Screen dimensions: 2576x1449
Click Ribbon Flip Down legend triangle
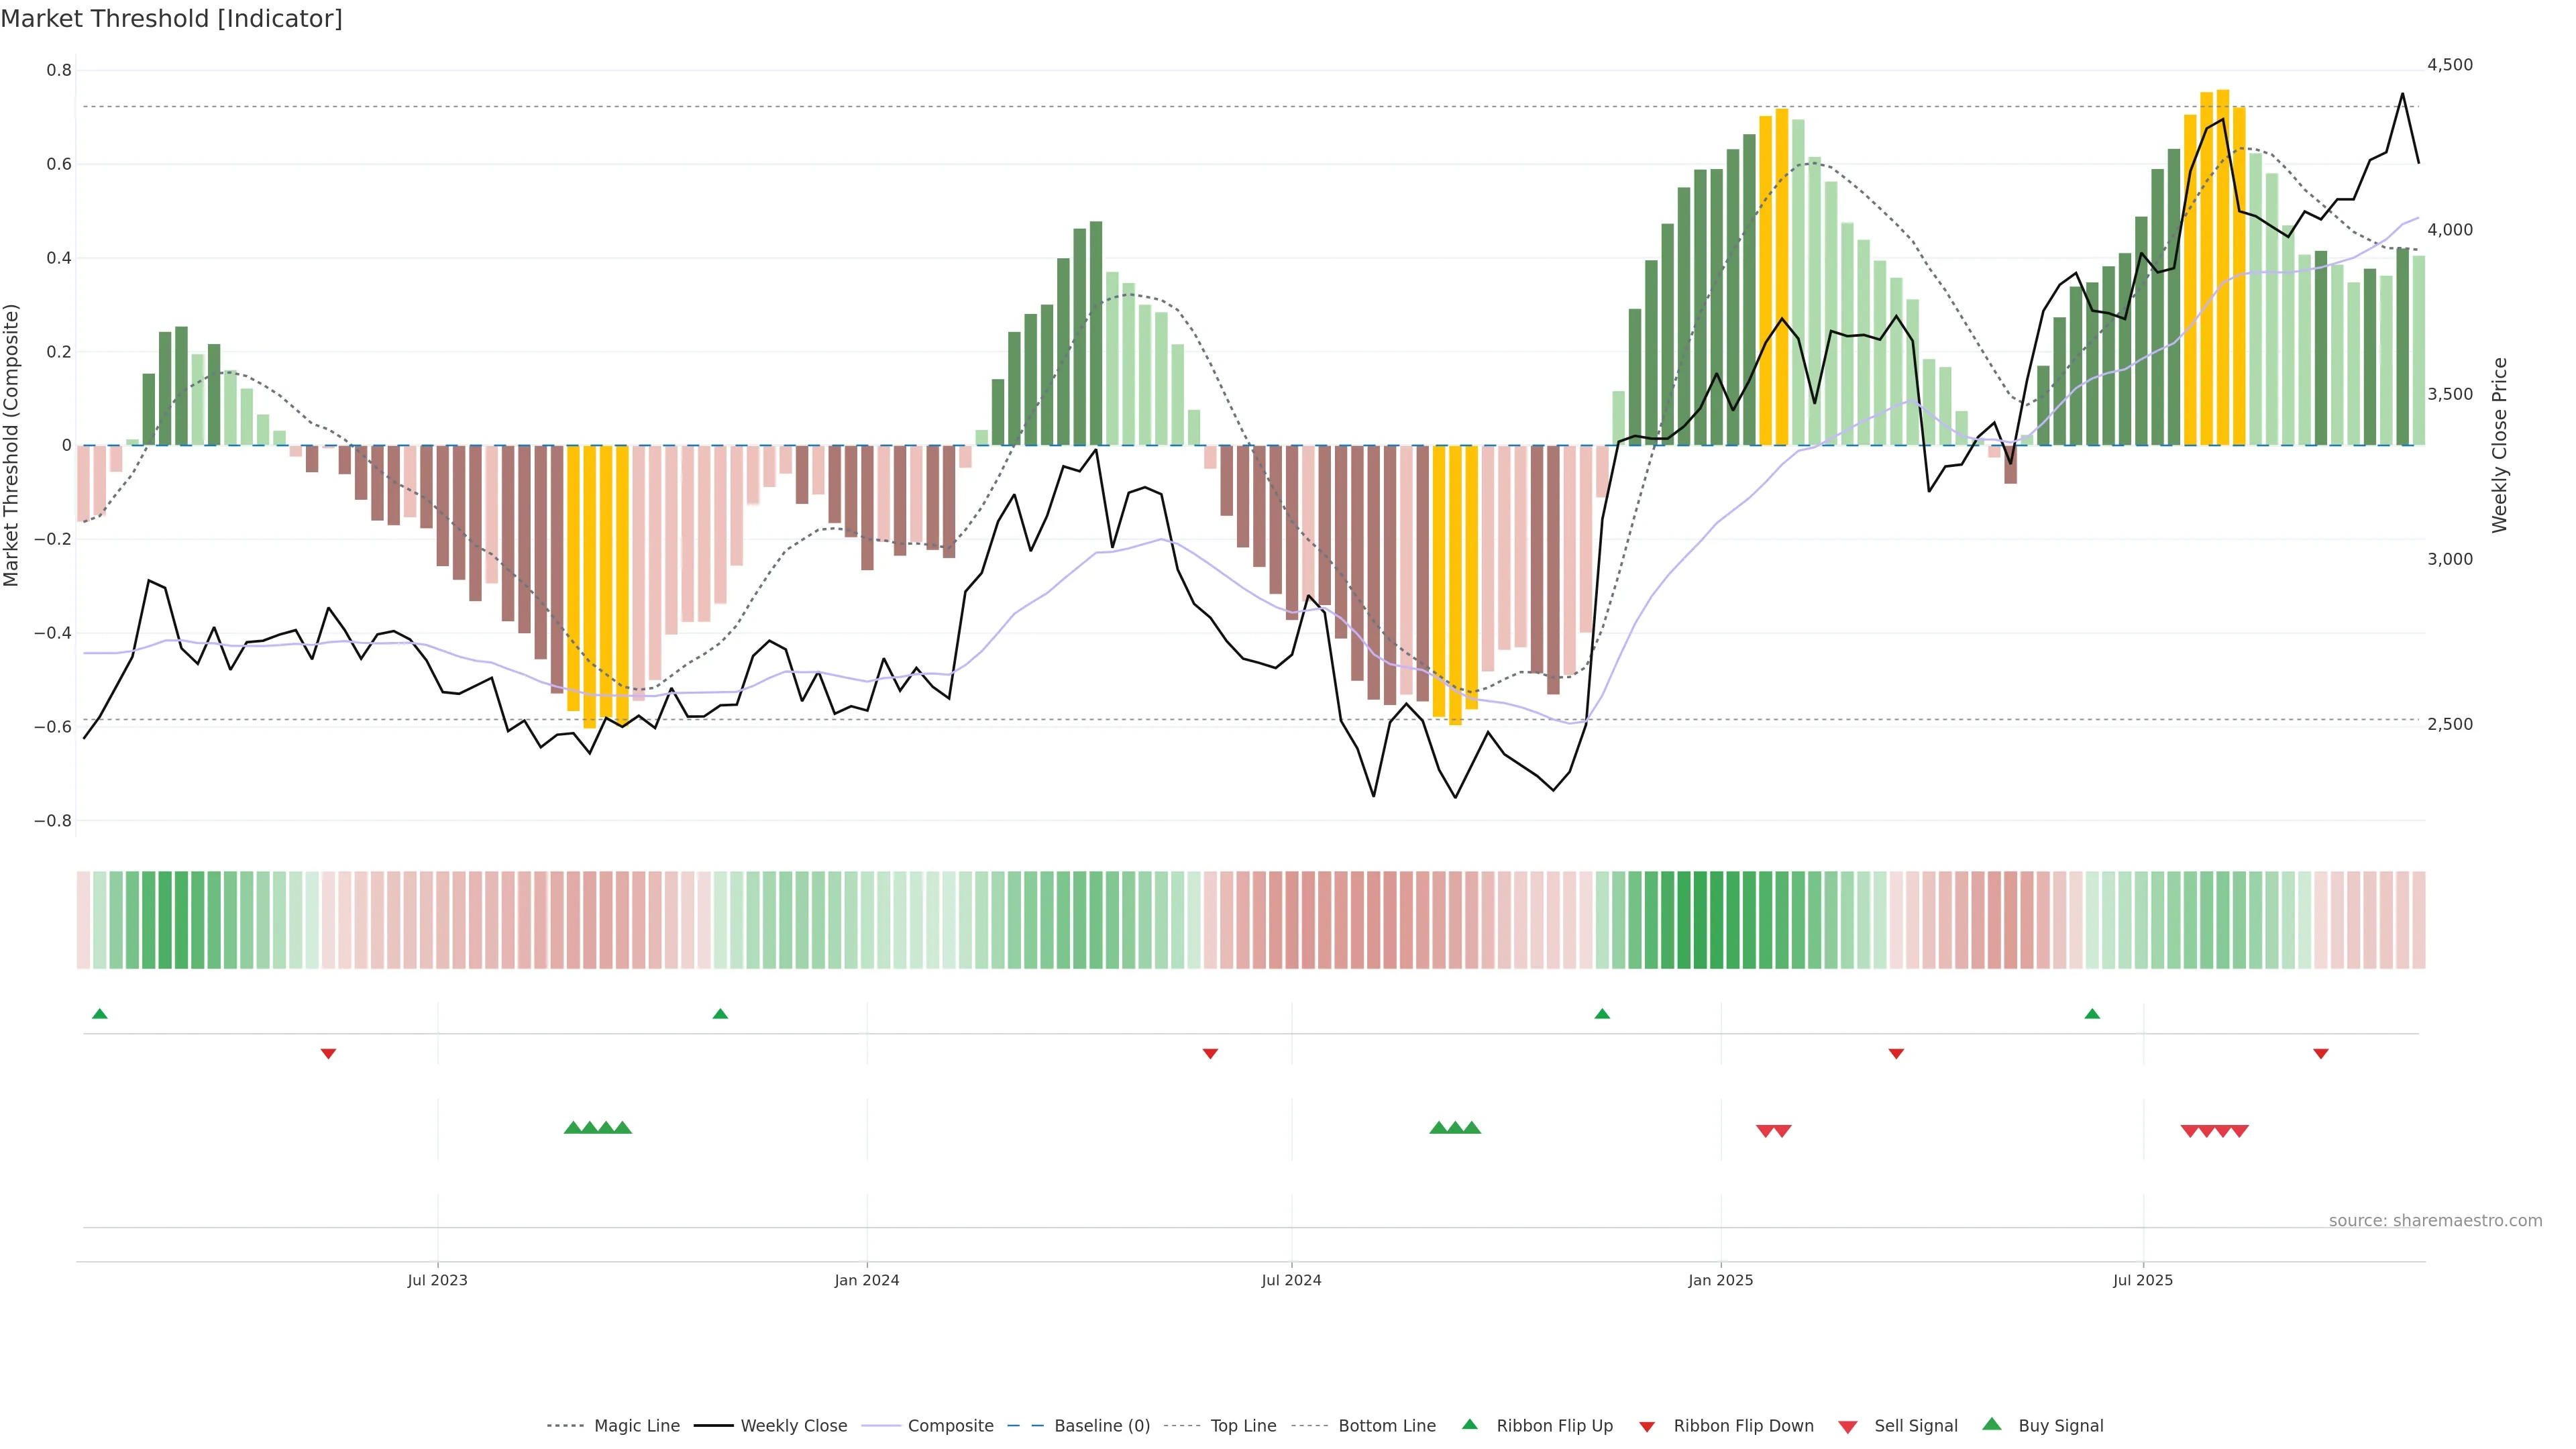[x=1647, y=1427]
